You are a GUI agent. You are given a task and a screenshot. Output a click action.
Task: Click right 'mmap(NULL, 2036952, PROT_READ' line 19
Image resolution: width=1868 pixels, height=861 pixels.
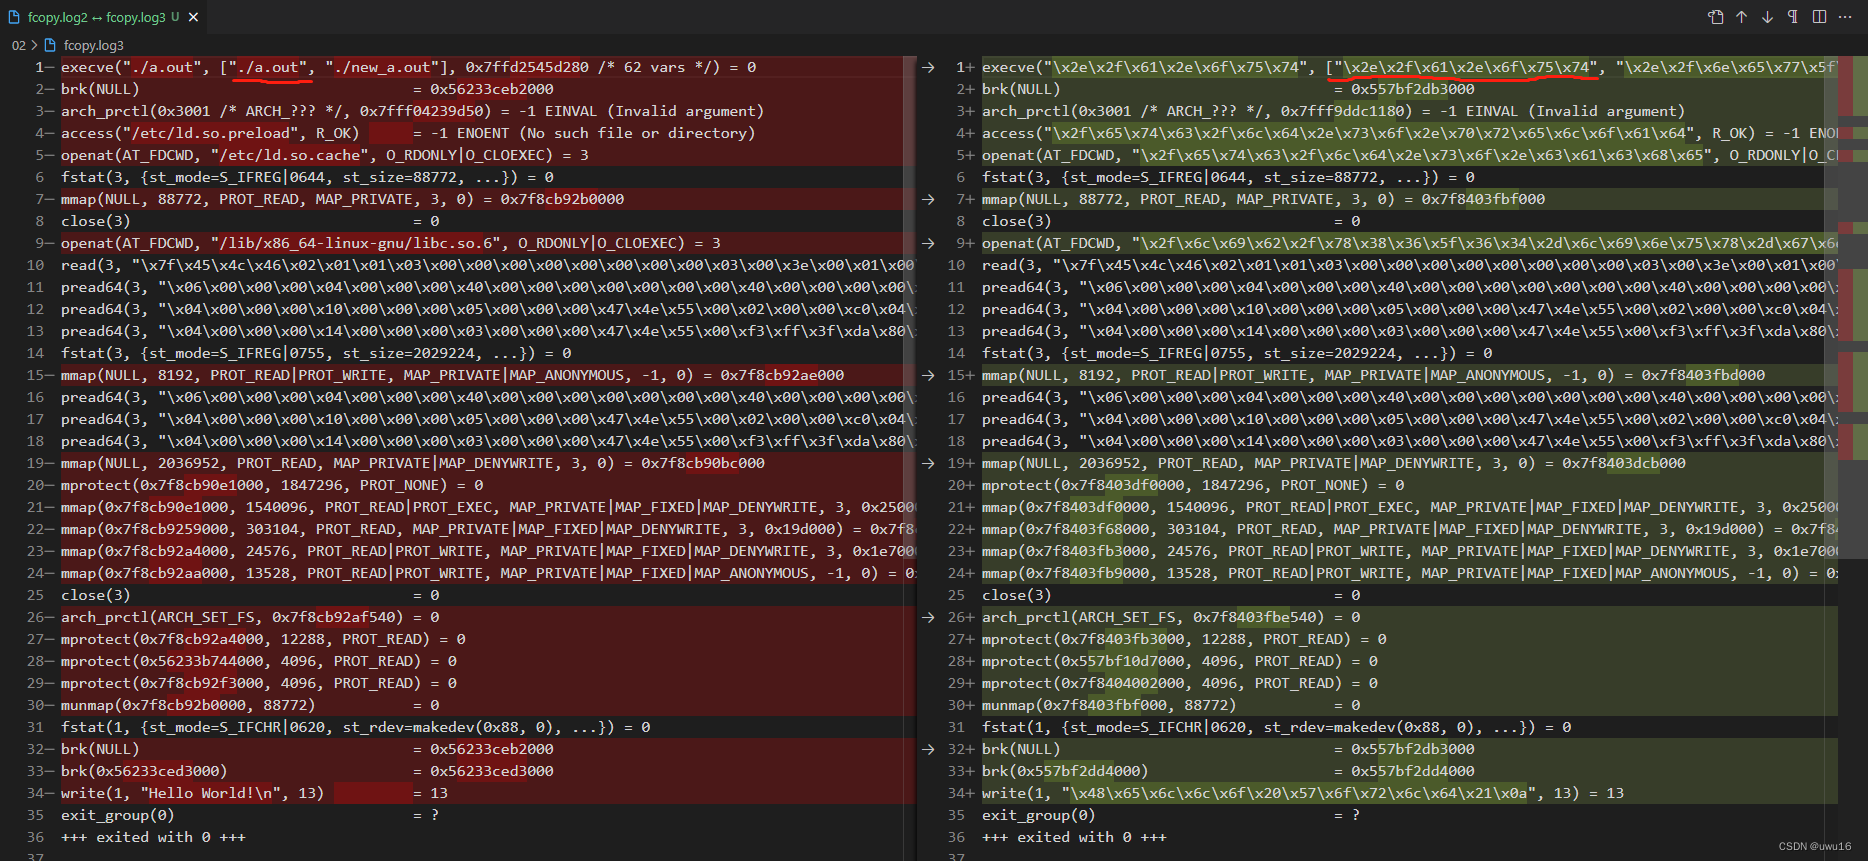tap(1334, 463)
